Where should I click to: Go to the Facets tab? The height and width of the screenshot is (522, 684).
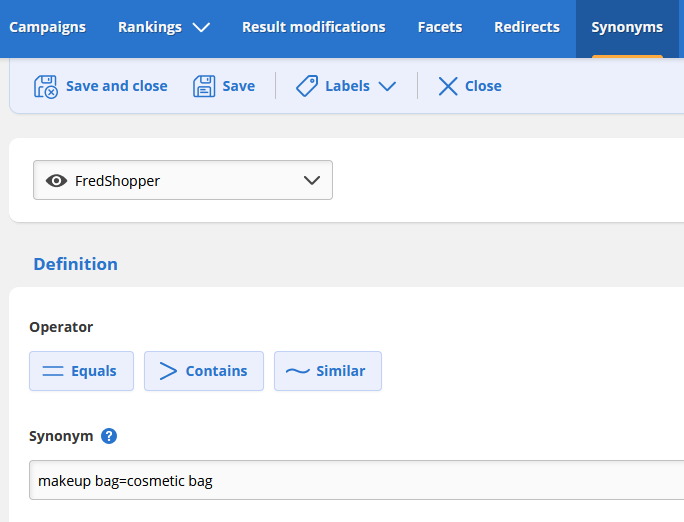click(x=439, y=27)
